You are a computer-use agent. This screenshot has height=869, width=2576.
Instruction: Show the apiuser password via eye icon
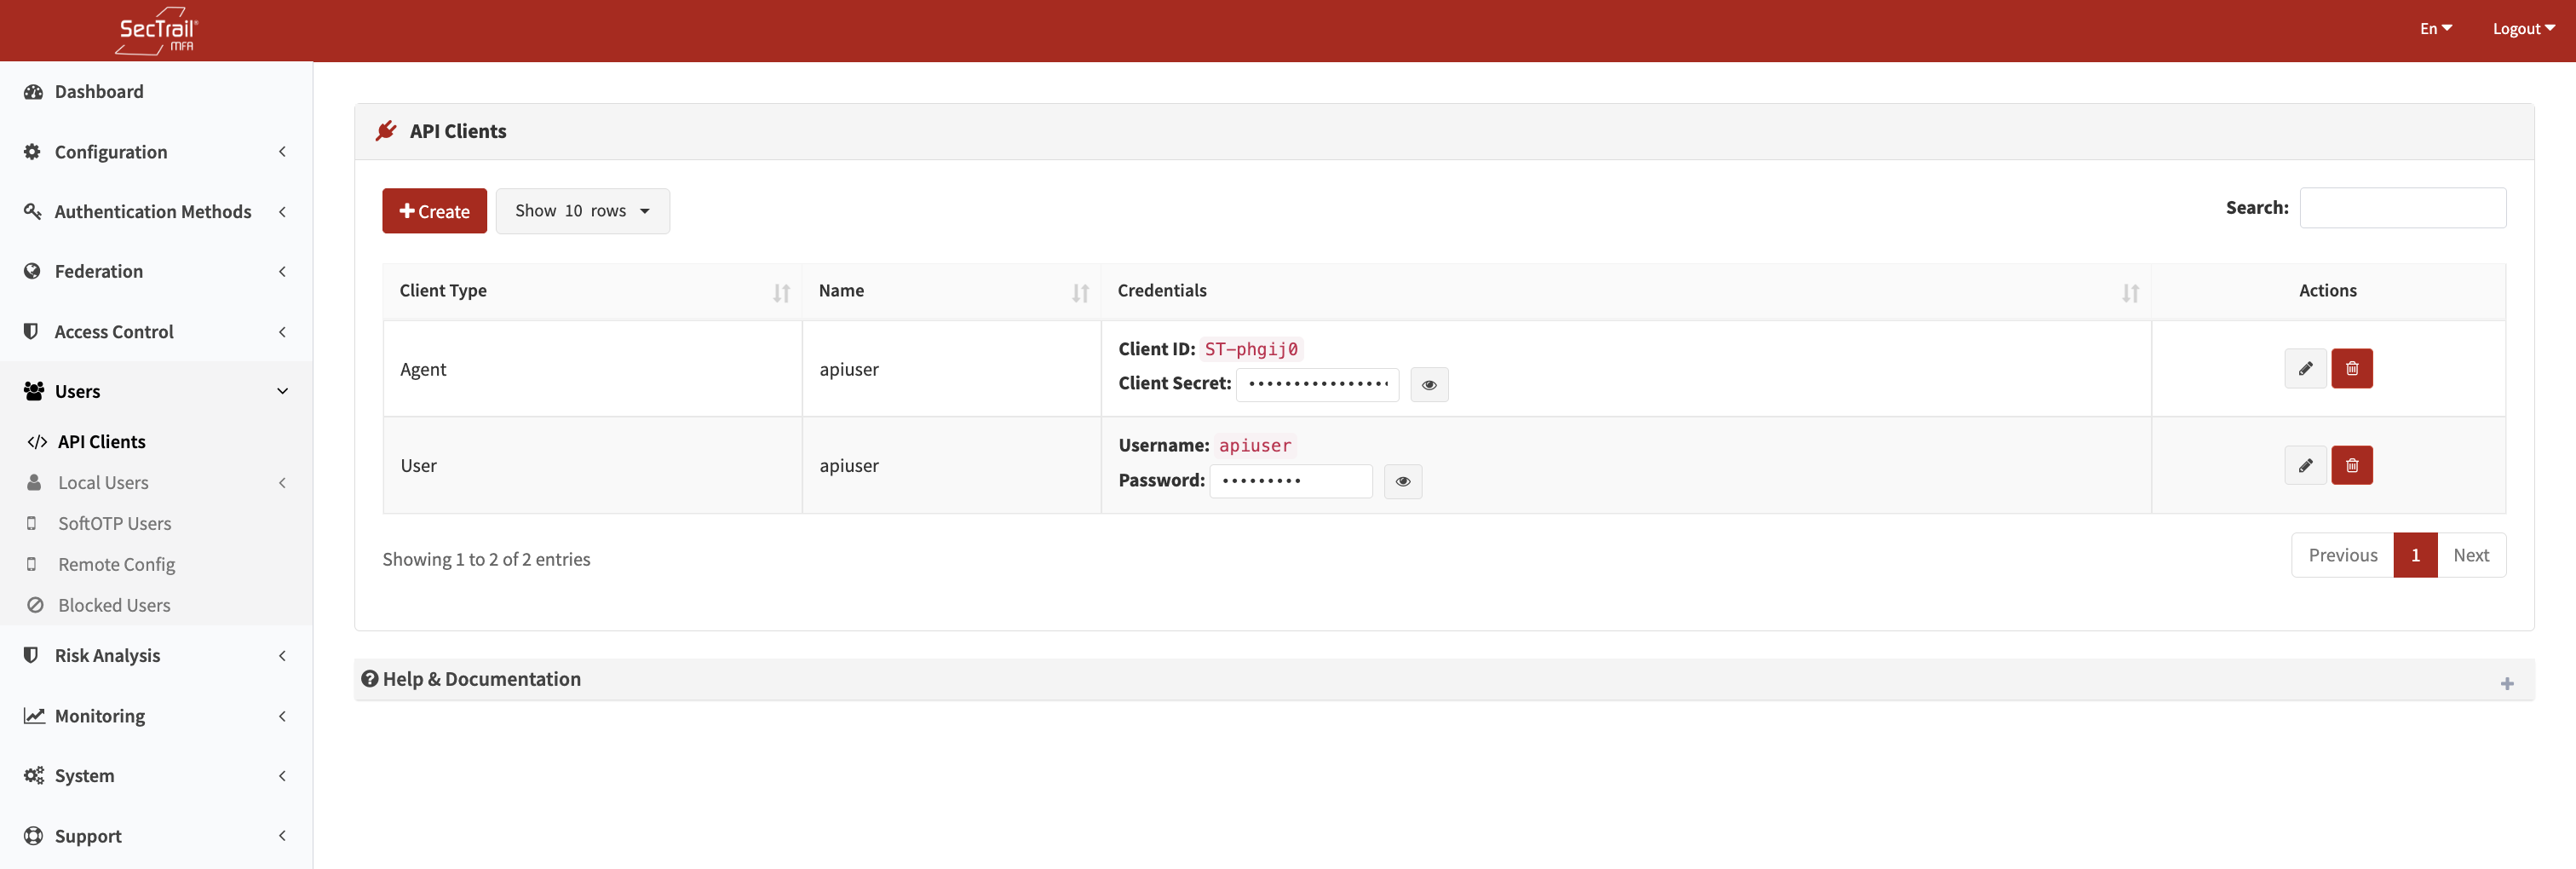coord(1402,481)
